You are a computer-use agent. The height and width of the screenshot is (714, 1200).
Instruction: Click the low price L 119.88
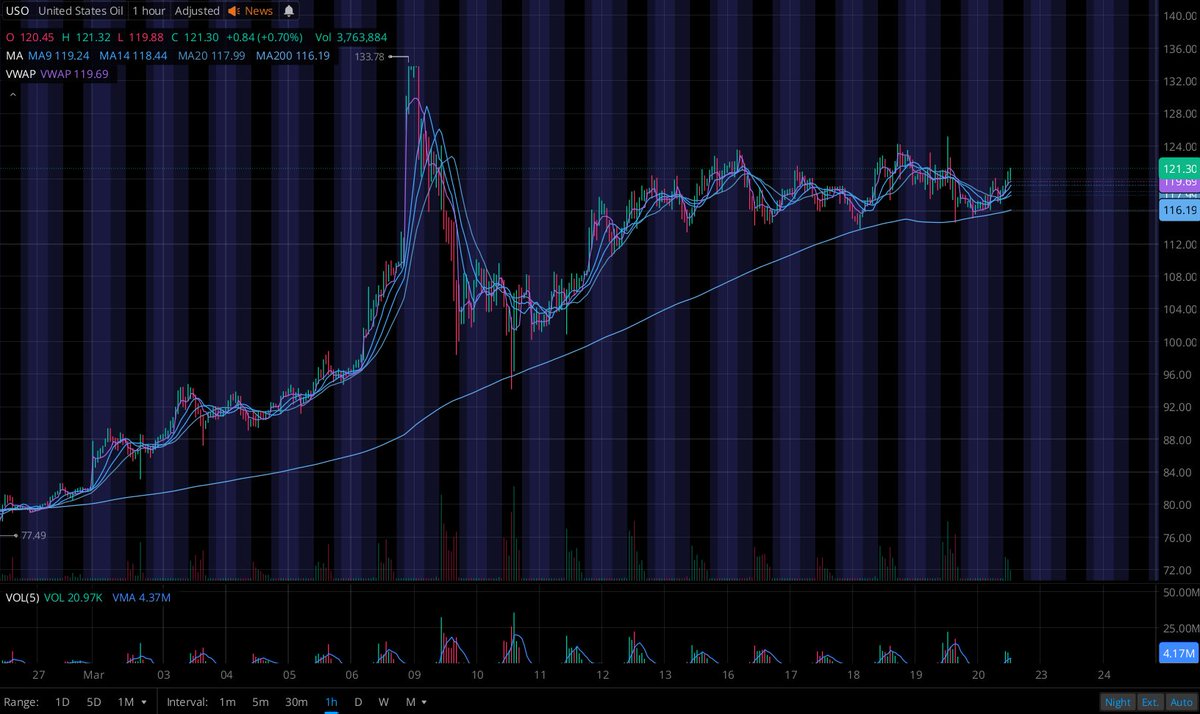click(x=139, y=38)
